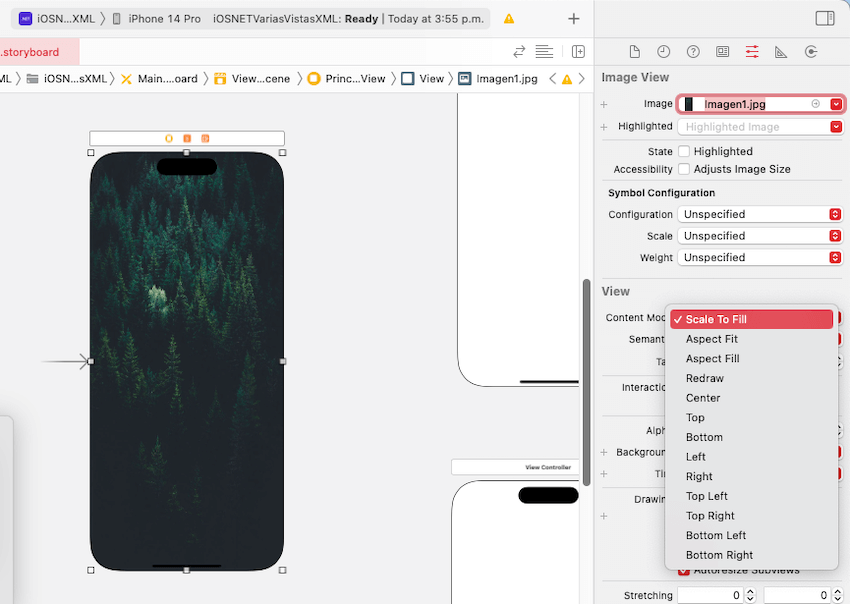The image size is (850, 604).
Task: Toggle Adjusts Image Size accessibility option
Action: pos(686,169)
